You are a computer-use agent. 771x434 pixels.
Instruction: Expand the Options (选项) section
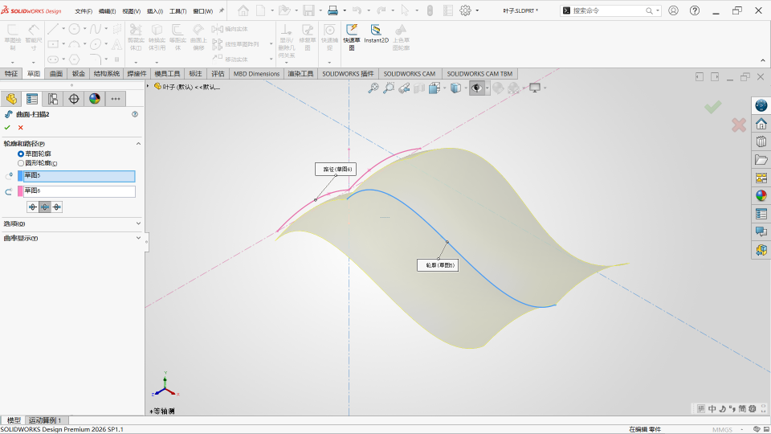pos(138,223)
